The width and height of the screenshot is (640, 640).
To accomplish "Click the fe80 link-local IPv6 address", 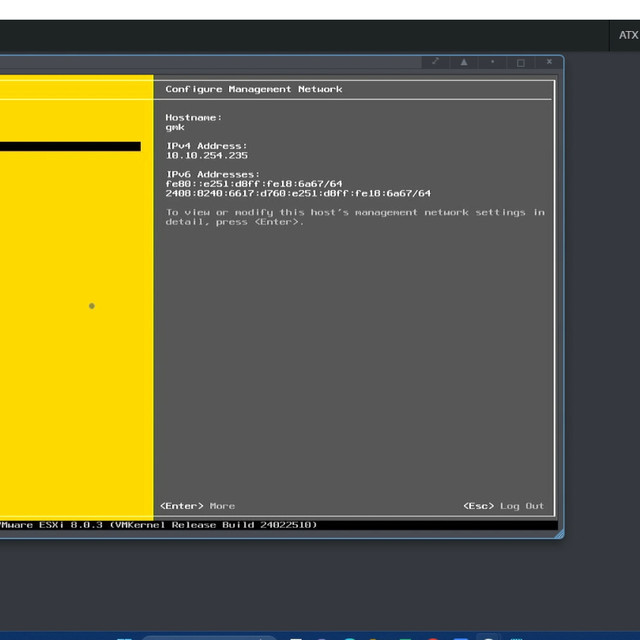I will 254,184.
